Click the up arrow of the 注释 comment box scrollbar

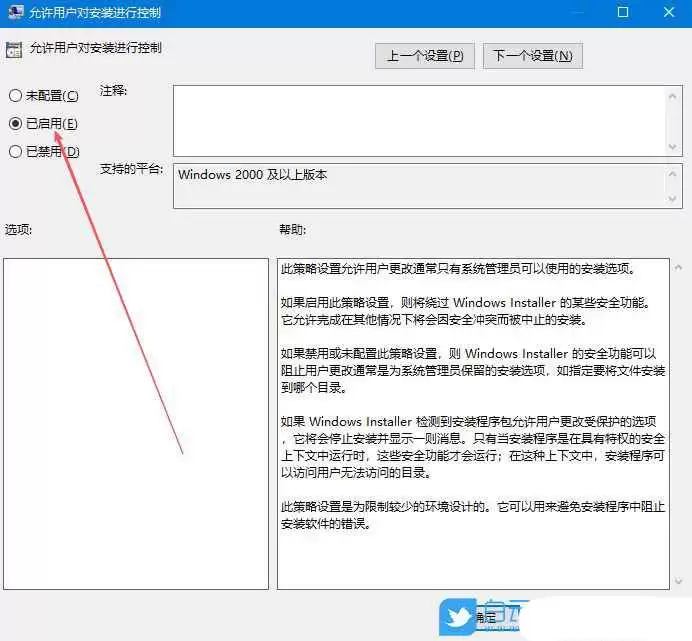coord(673,96)
